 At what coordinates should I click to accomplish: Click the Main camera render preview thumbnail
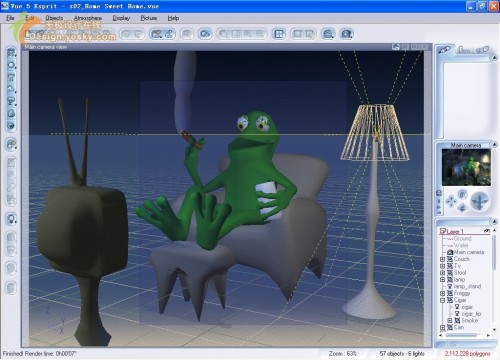point(466,167)
